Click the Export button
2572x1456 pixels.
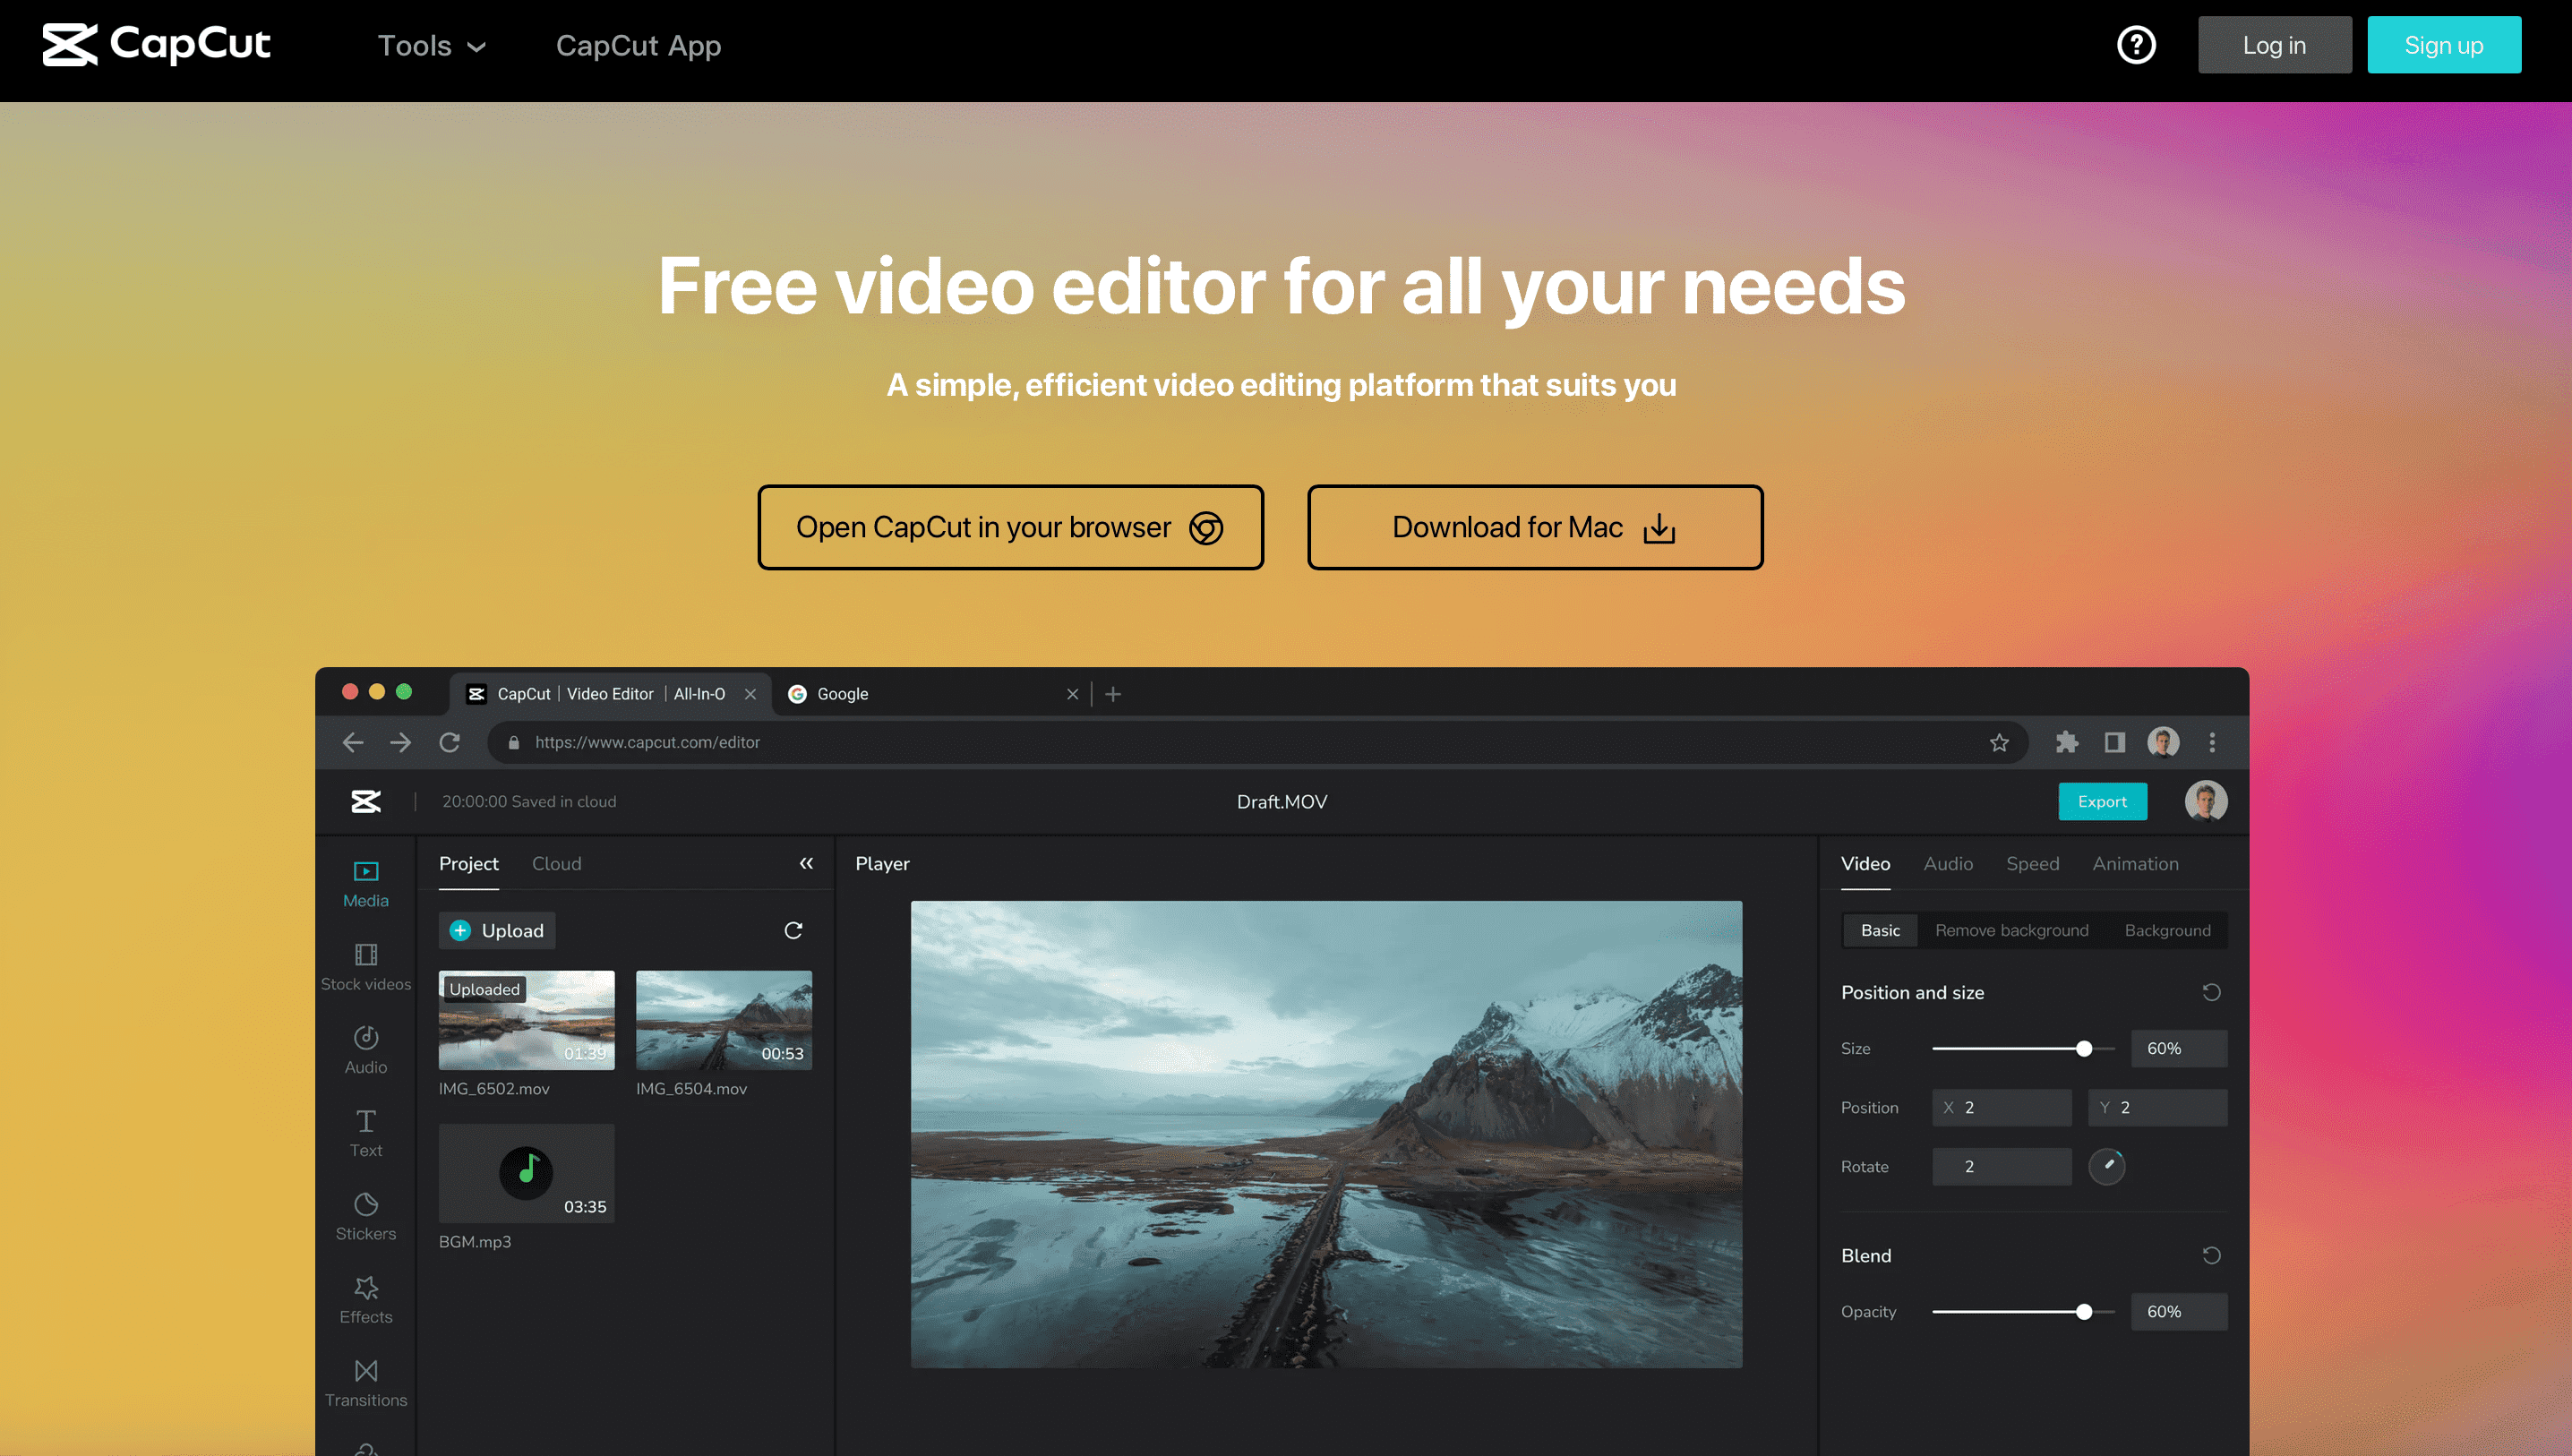pyautogui.click(x=2102, y=801)
